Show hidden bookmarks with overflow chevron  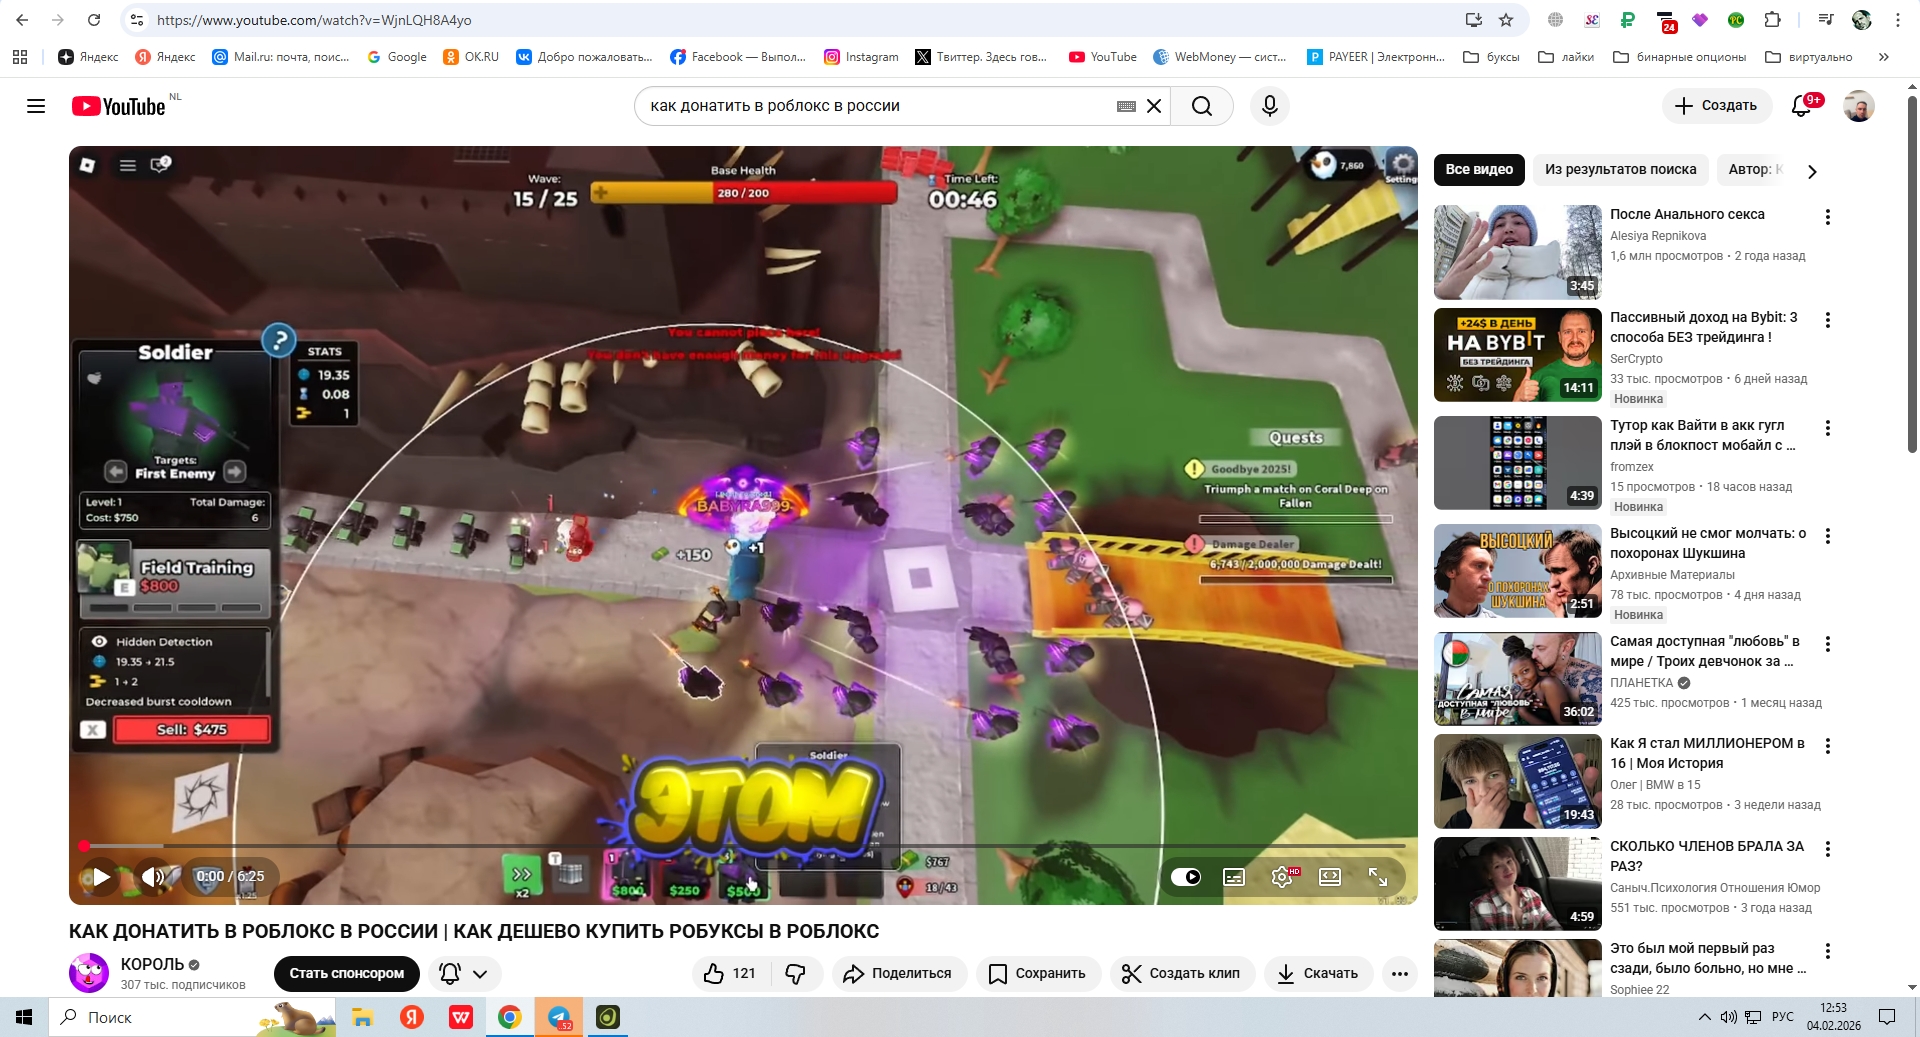(x=1884, y=57)
